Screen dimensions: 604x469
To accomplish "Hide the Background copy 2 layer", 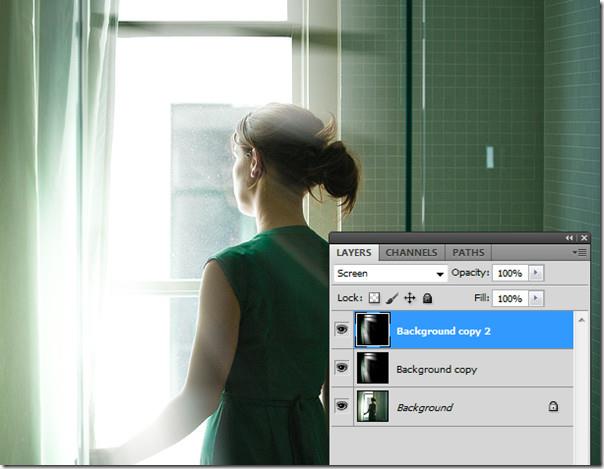I will pyautogui.click(x=342, y=330).
